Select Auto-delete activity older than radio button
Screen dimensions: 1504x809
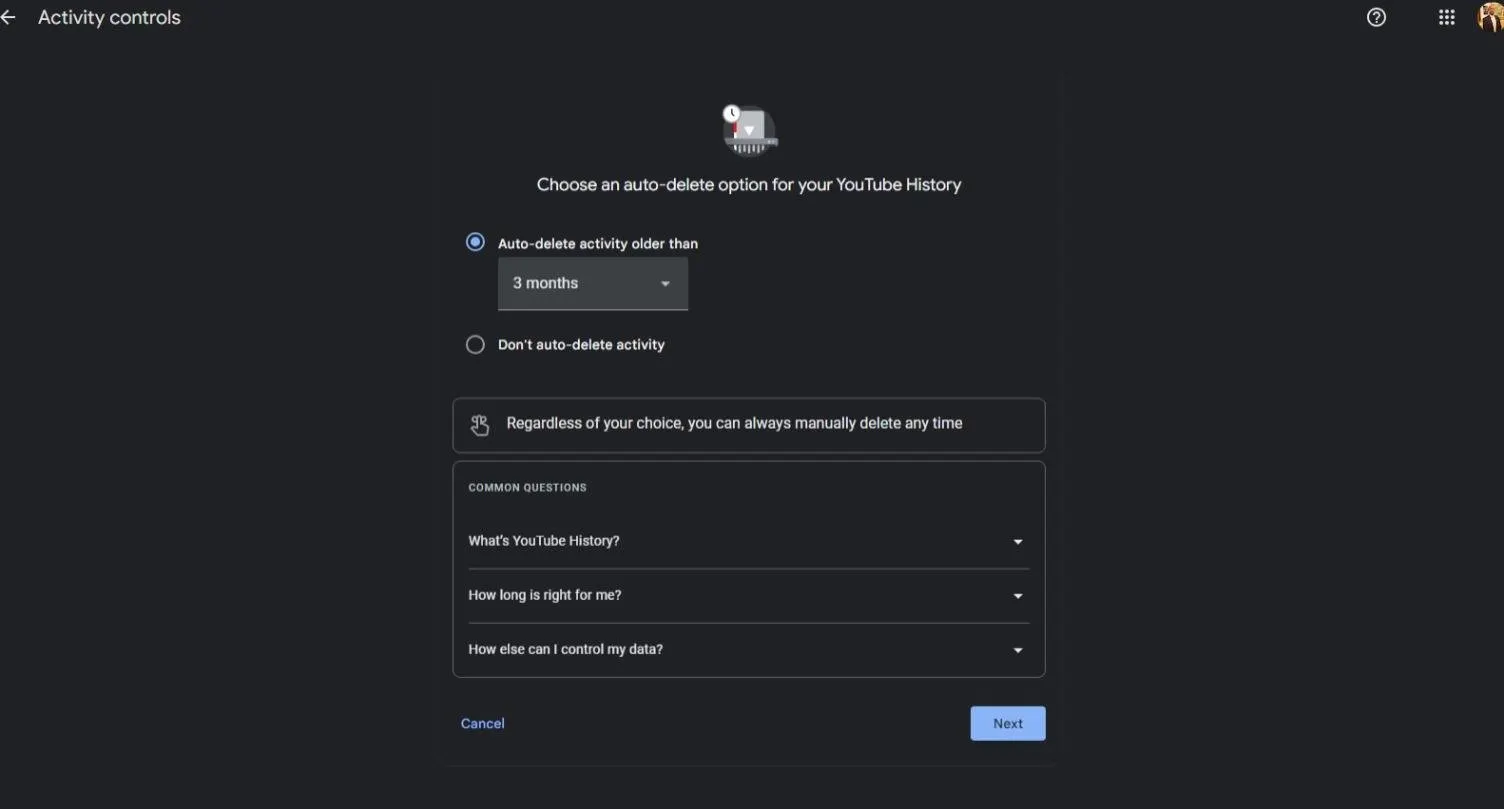(475, 242)
